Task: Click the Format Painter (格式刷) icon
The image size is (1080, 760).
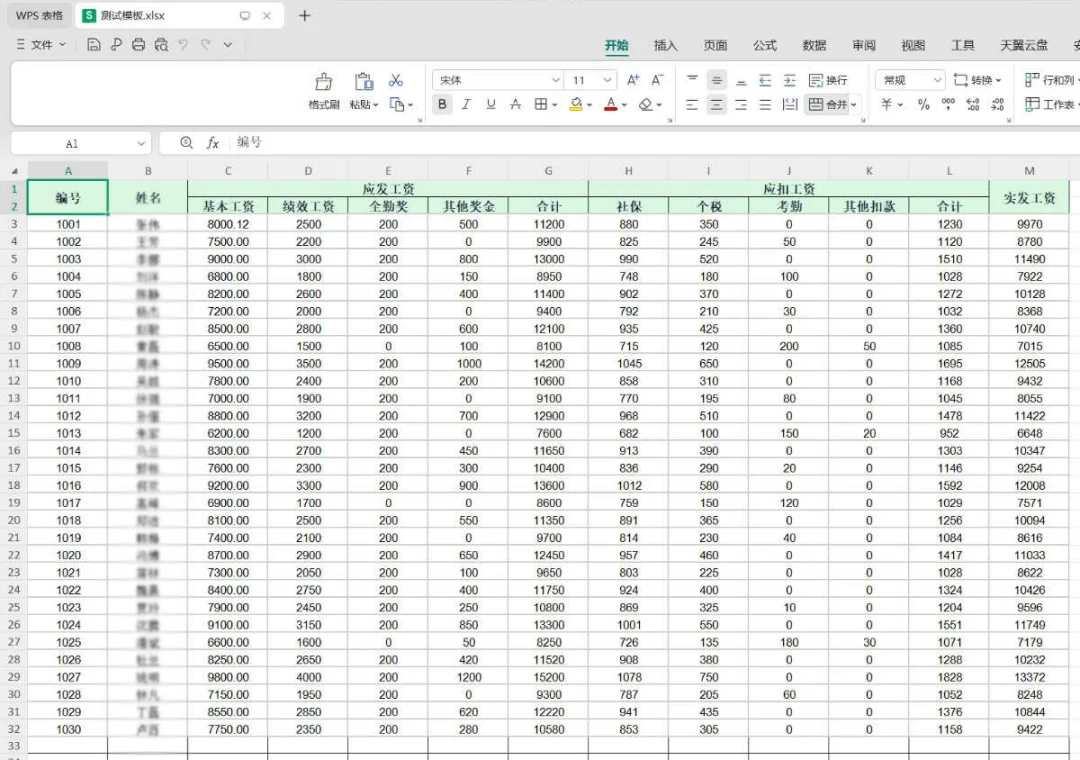Action: click(323, 82)
